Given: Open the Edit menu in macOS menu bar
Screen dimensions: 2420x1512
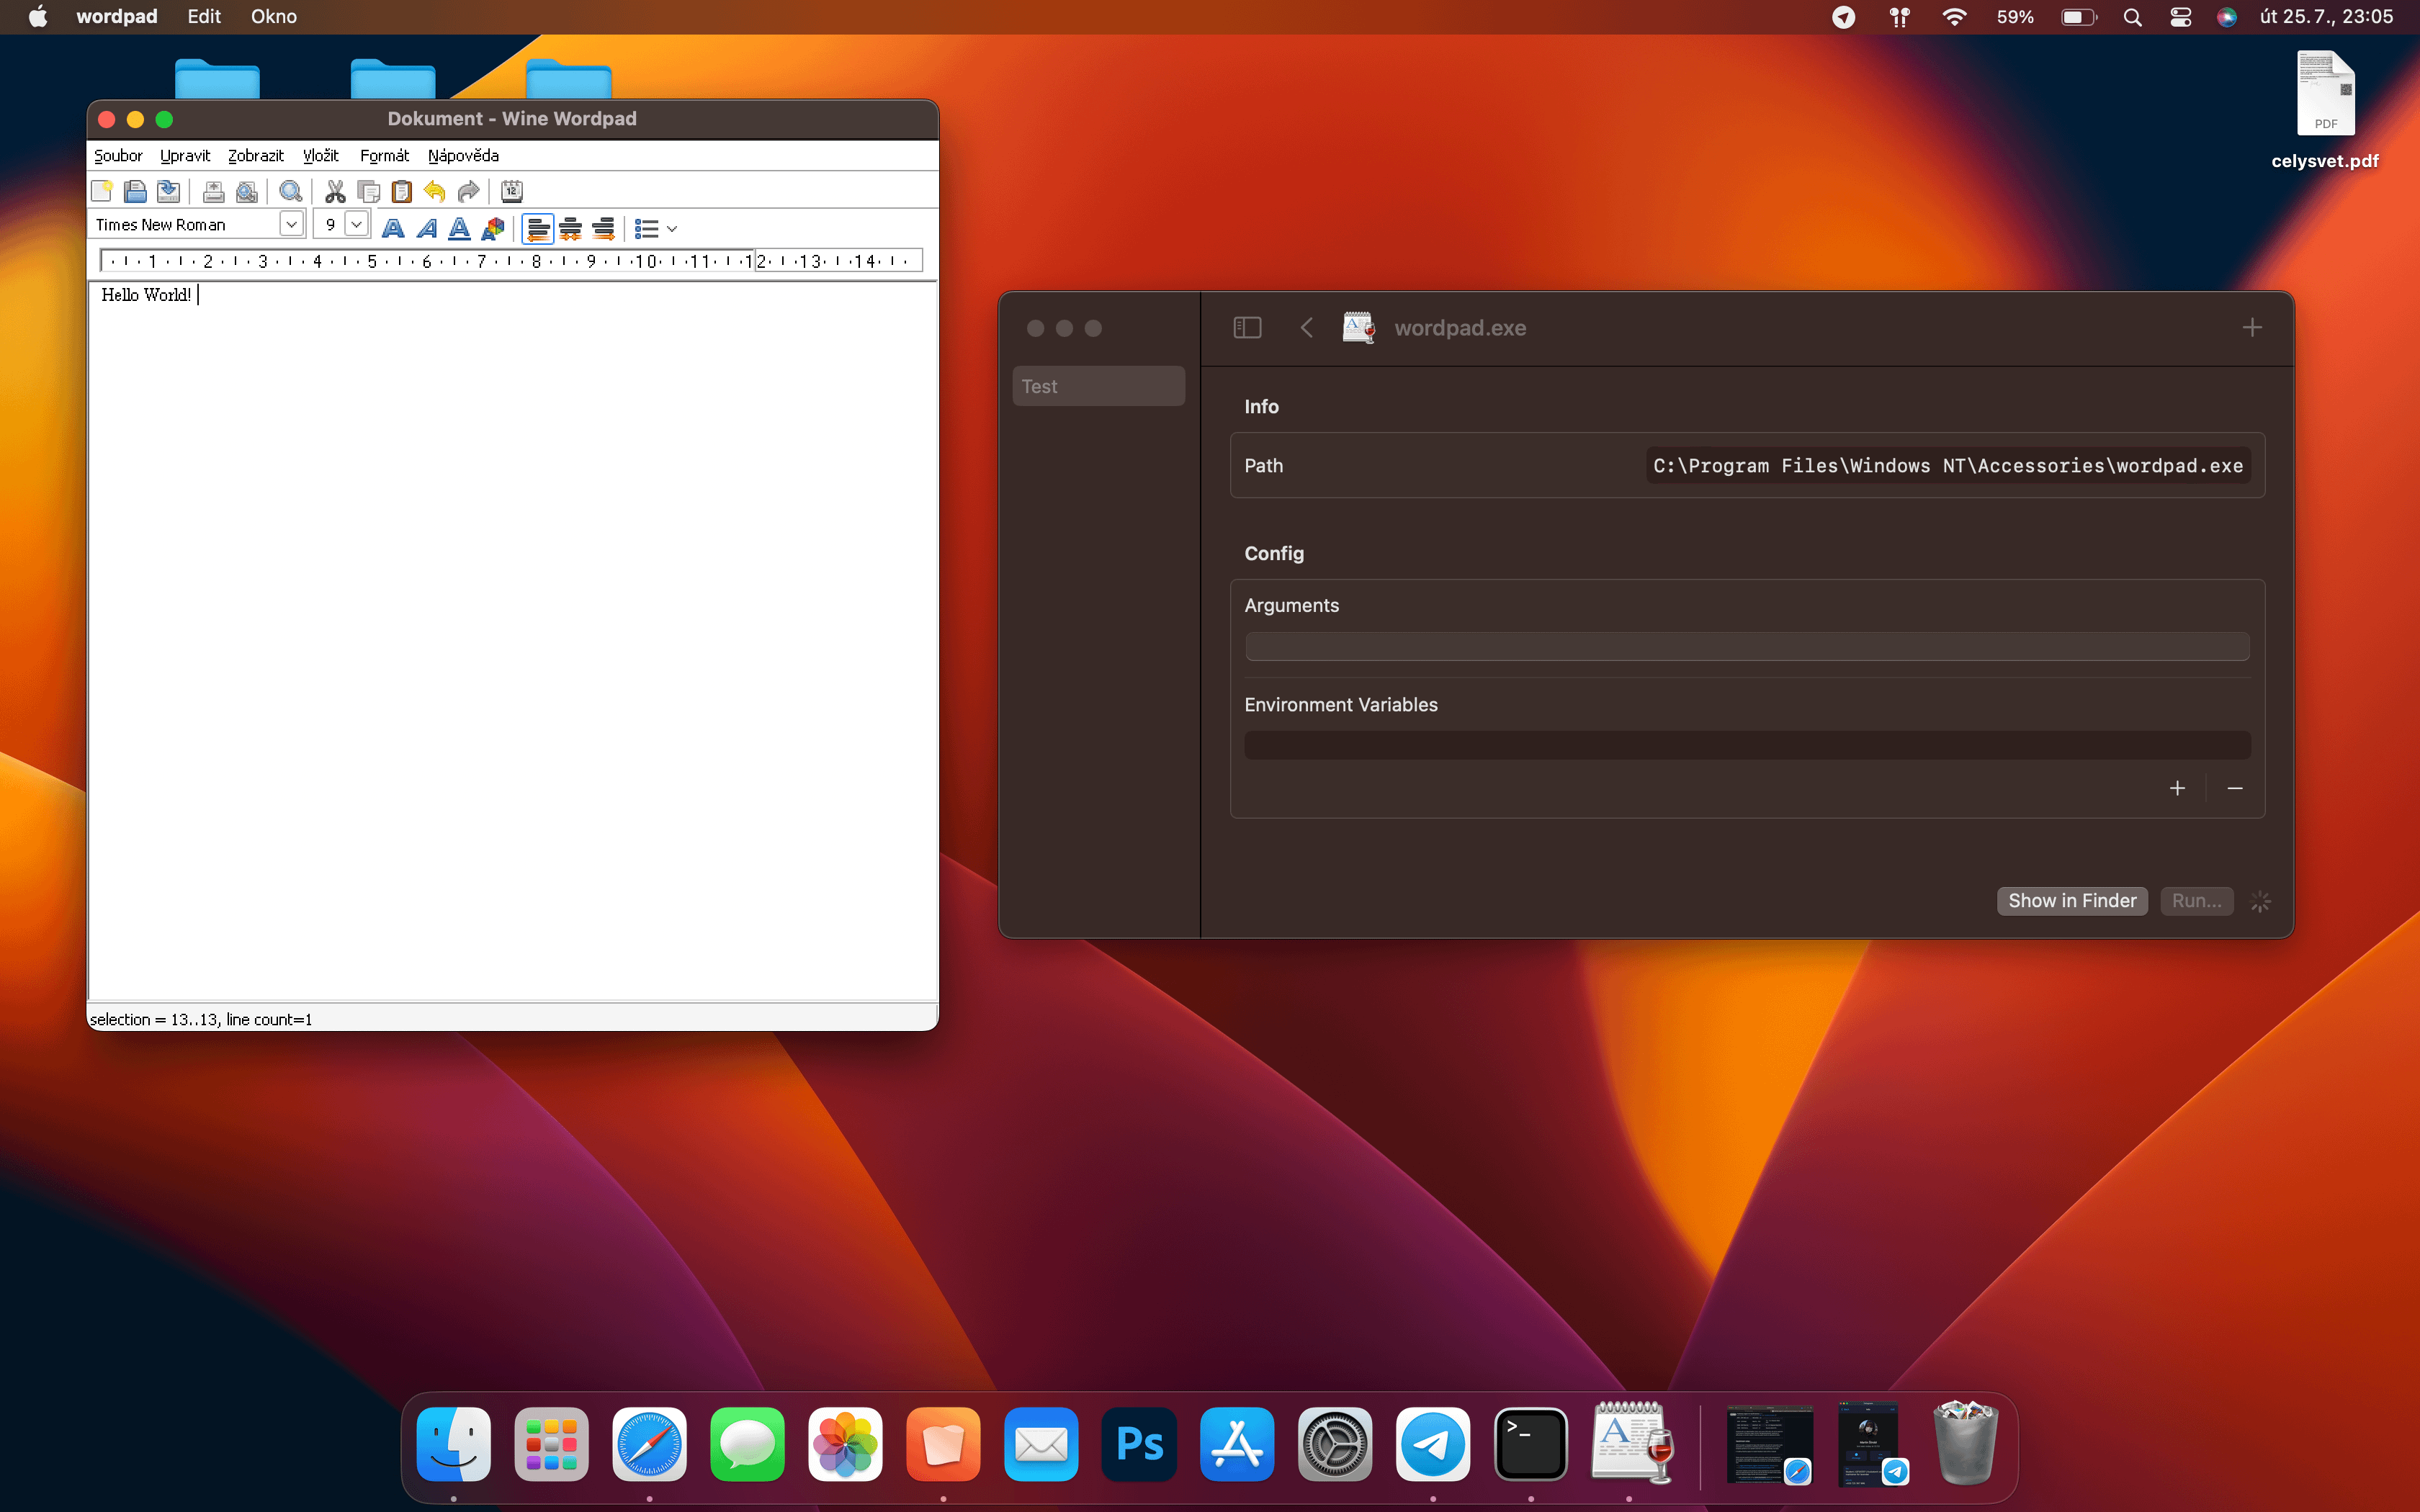Looking at the screenshot, I should point(204,16).
